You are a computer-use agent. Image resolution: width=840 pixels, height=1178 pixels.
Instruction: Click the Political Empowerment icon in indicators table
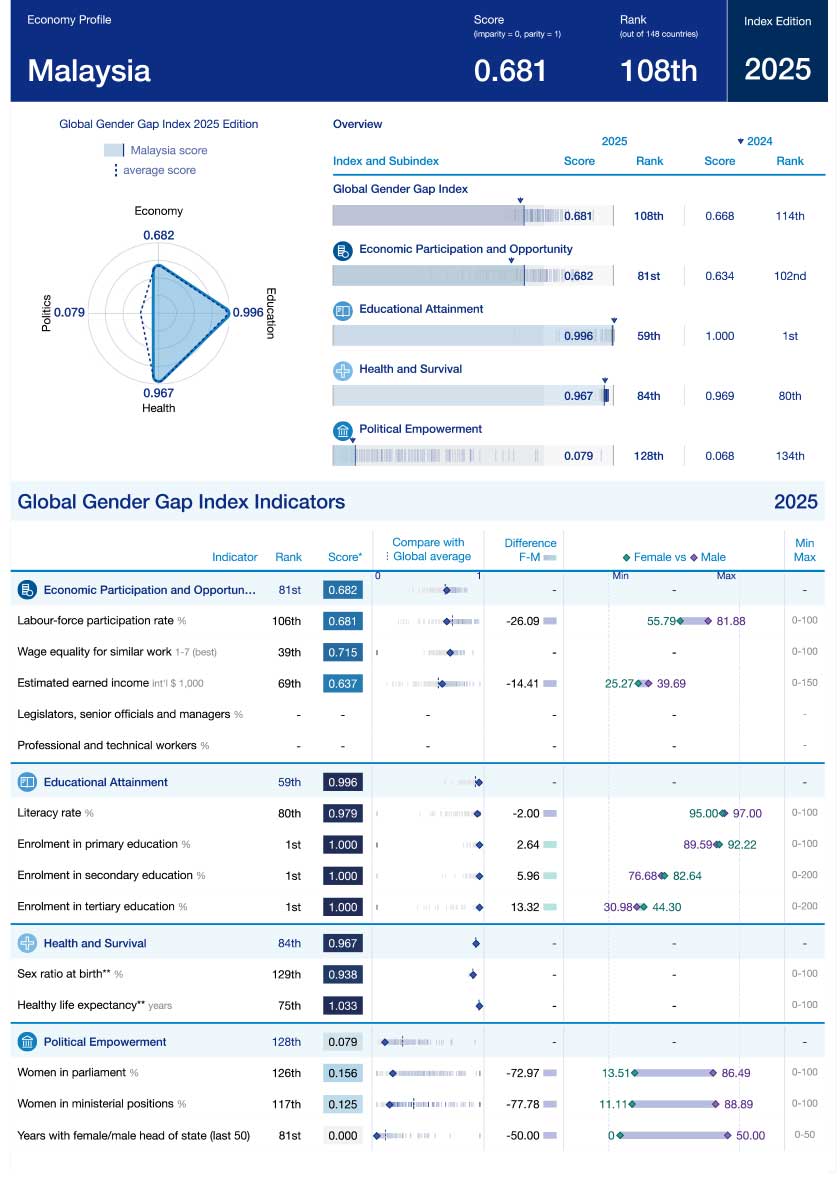coord(27,1042)
